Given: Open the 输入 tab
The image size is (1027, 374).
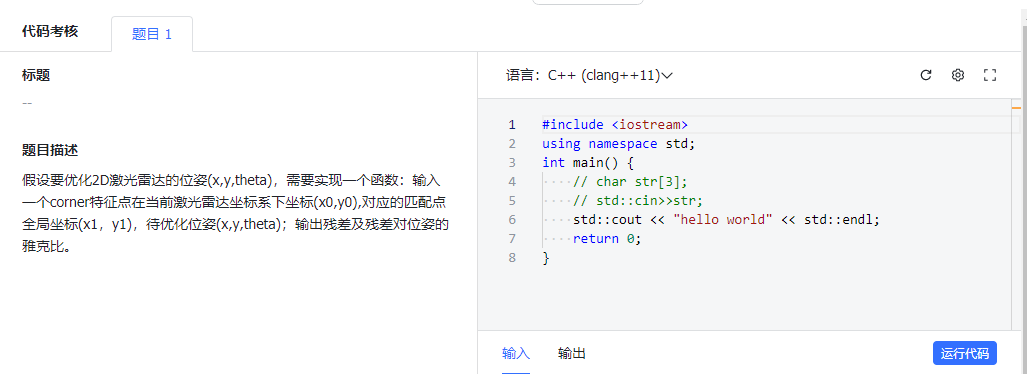Looking at the screenshot, I should coord(515,354).
